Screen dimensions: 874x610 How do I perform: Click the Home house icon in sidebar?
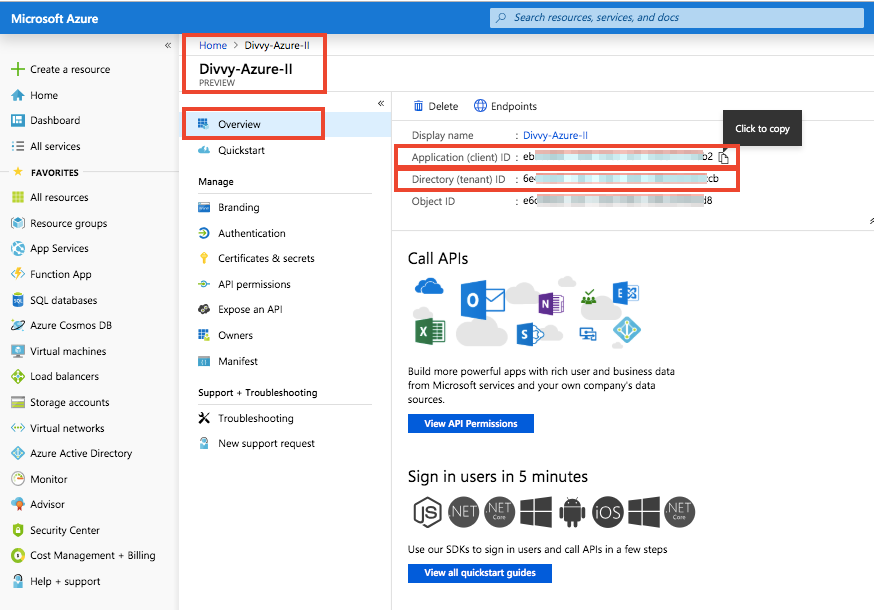(18, 95)
